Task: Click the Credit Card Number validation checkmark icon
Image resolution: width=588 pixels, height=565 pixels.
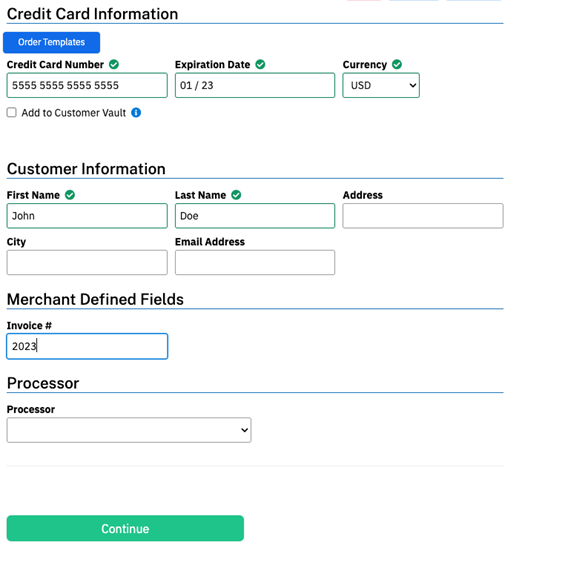Action: click(x=114, y=64)
